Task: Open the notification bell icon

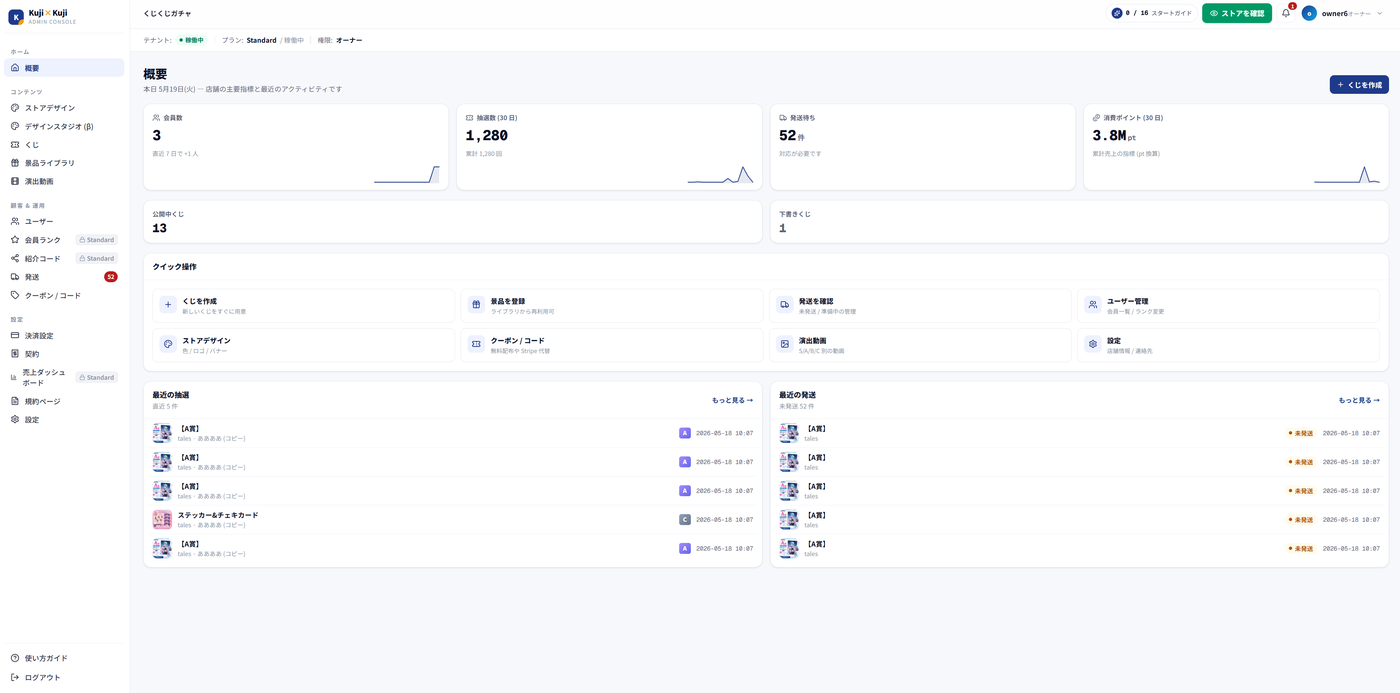Action: [1286, 13]
